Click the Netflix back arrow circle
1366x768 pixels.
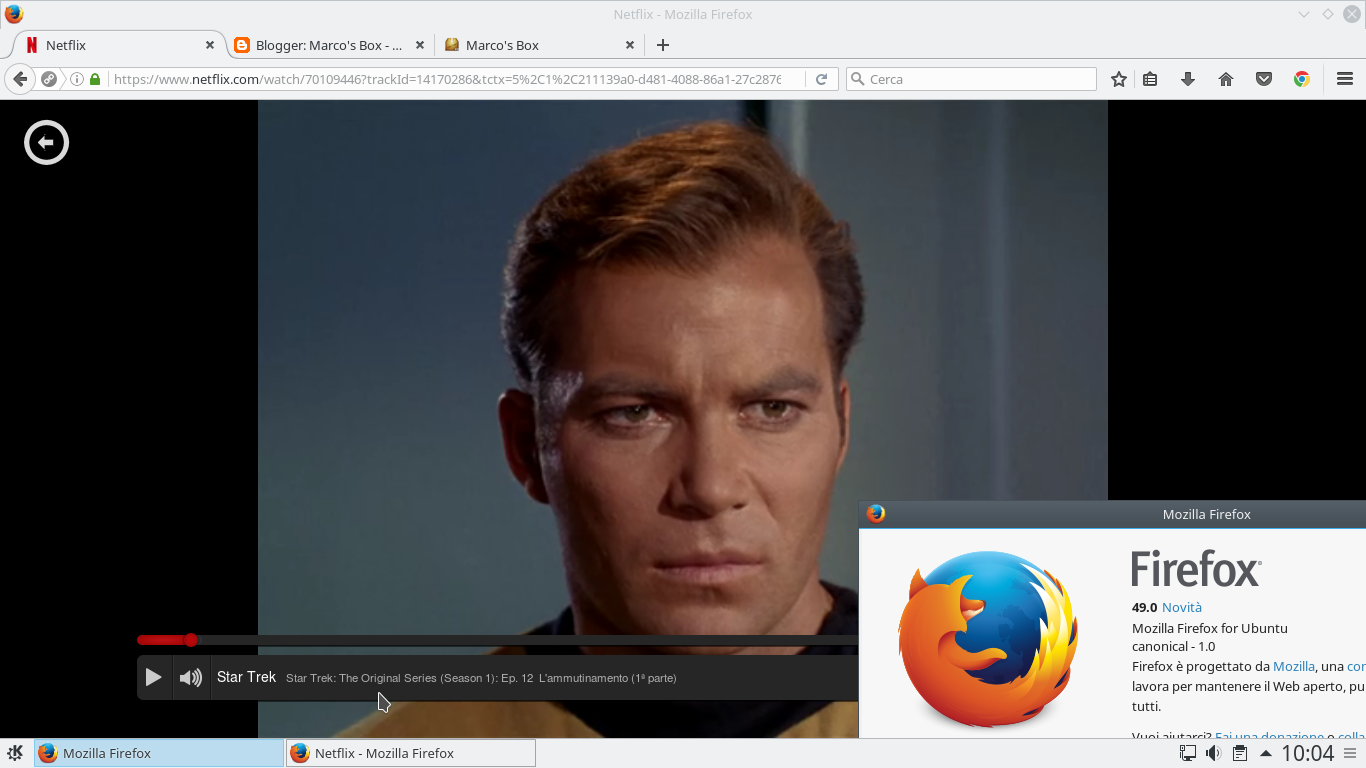[x=46, y=143]
